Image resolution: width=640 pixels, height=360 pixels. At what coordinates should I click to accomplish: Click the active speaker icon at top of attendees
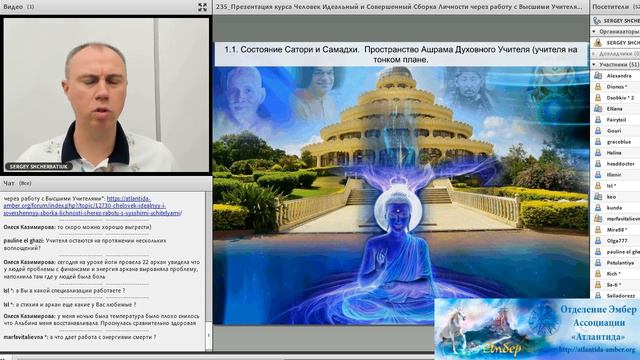[597, 20]
